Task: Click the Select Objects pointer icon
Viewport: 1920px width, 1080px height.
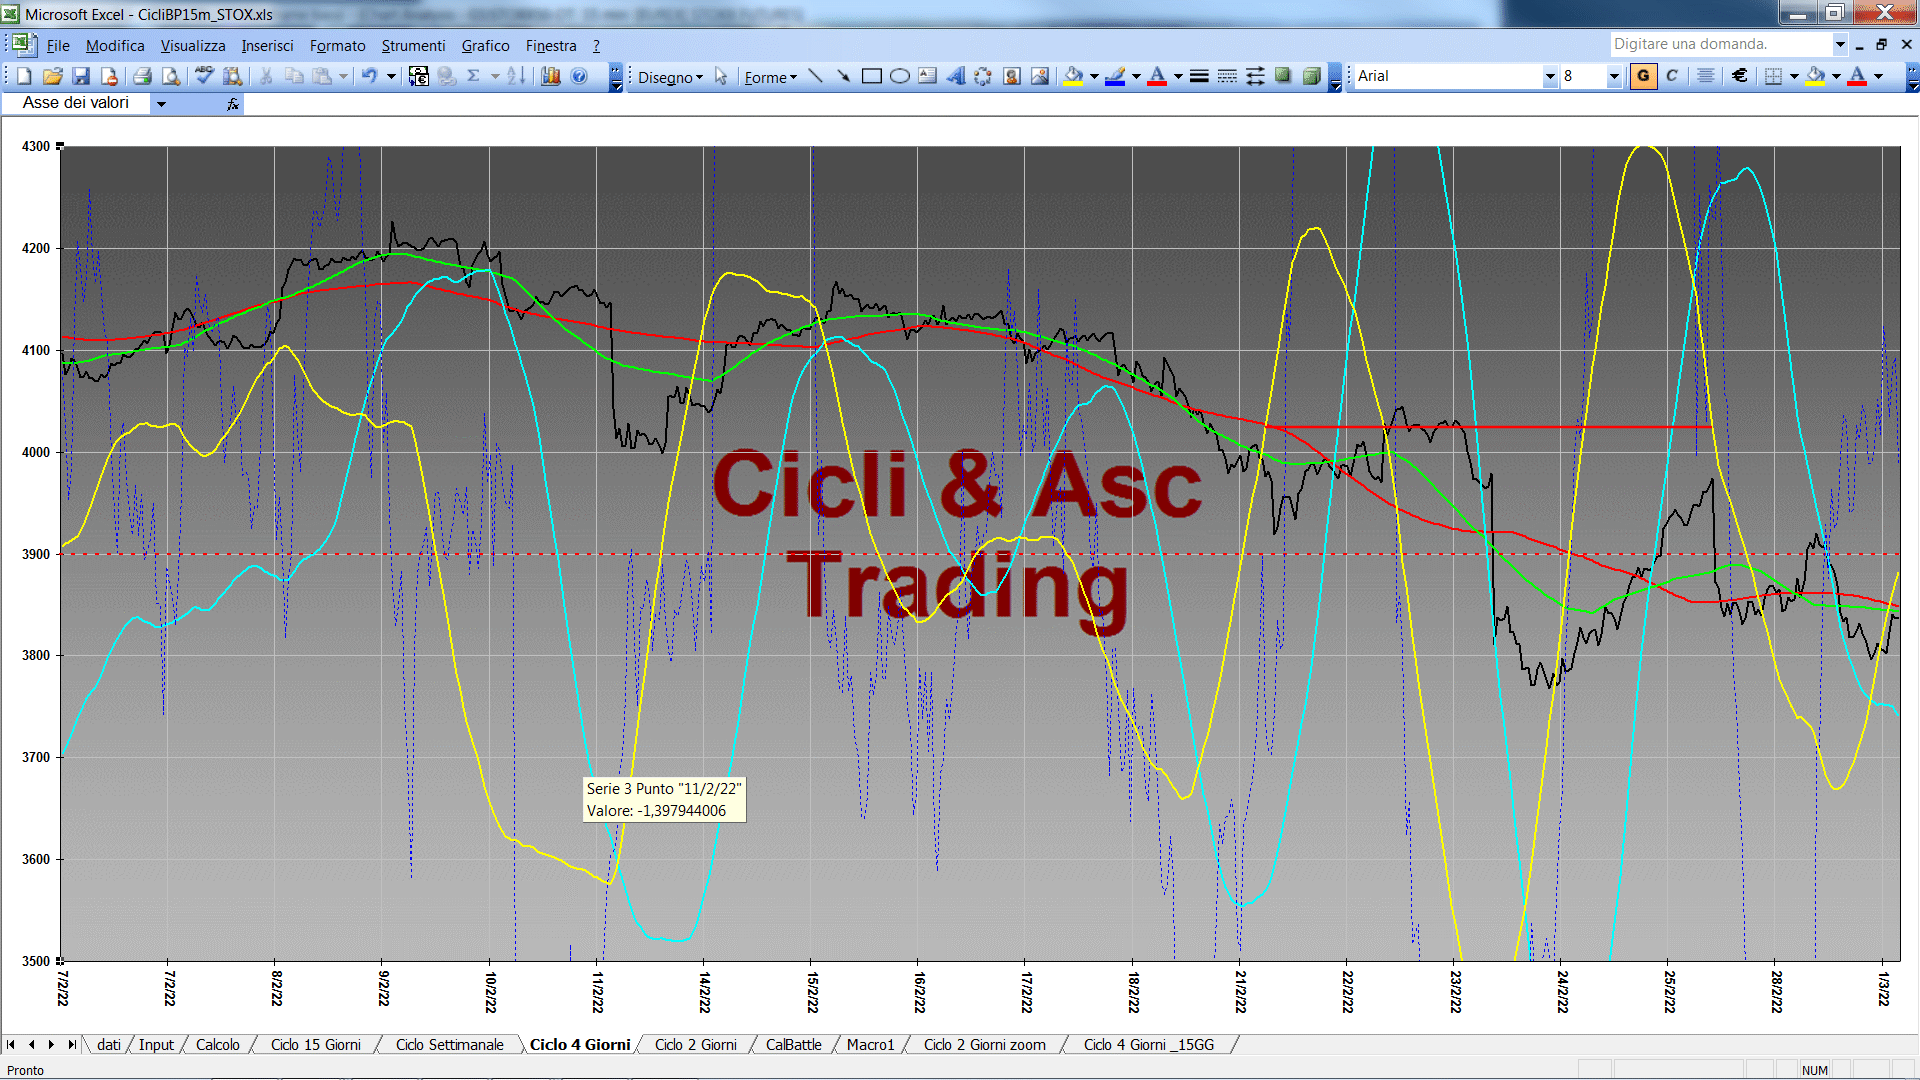Action: coord(721,76)
